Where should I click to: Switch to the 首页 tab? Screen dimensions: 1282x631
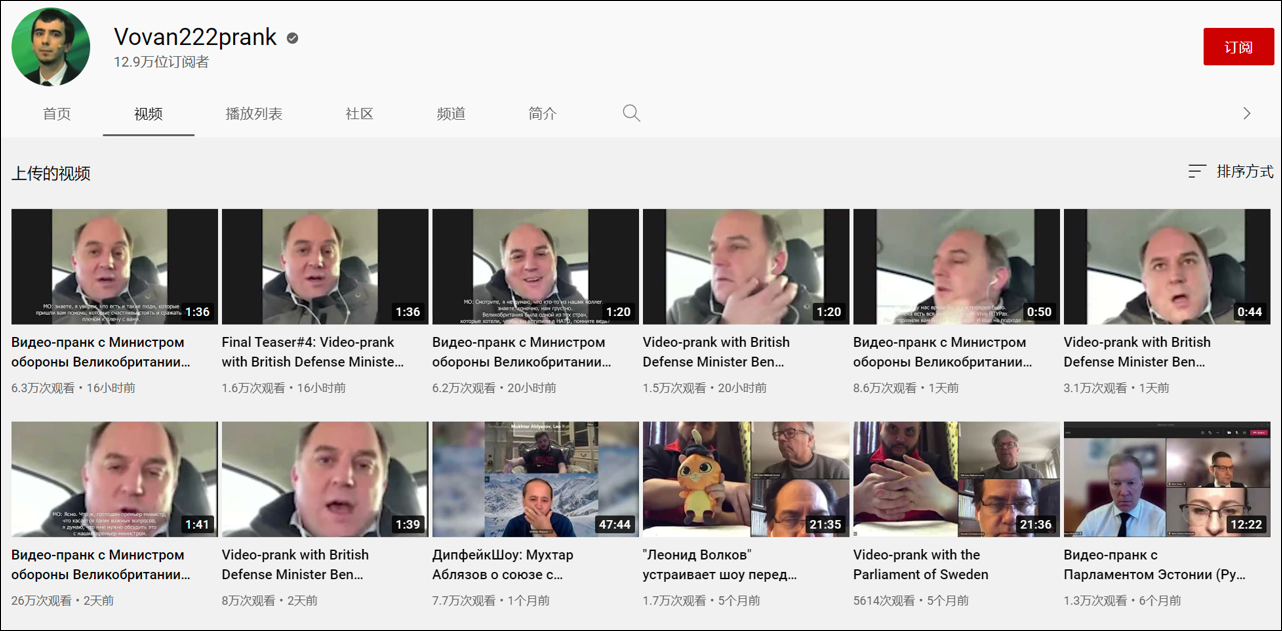click(x=57, y=114)
